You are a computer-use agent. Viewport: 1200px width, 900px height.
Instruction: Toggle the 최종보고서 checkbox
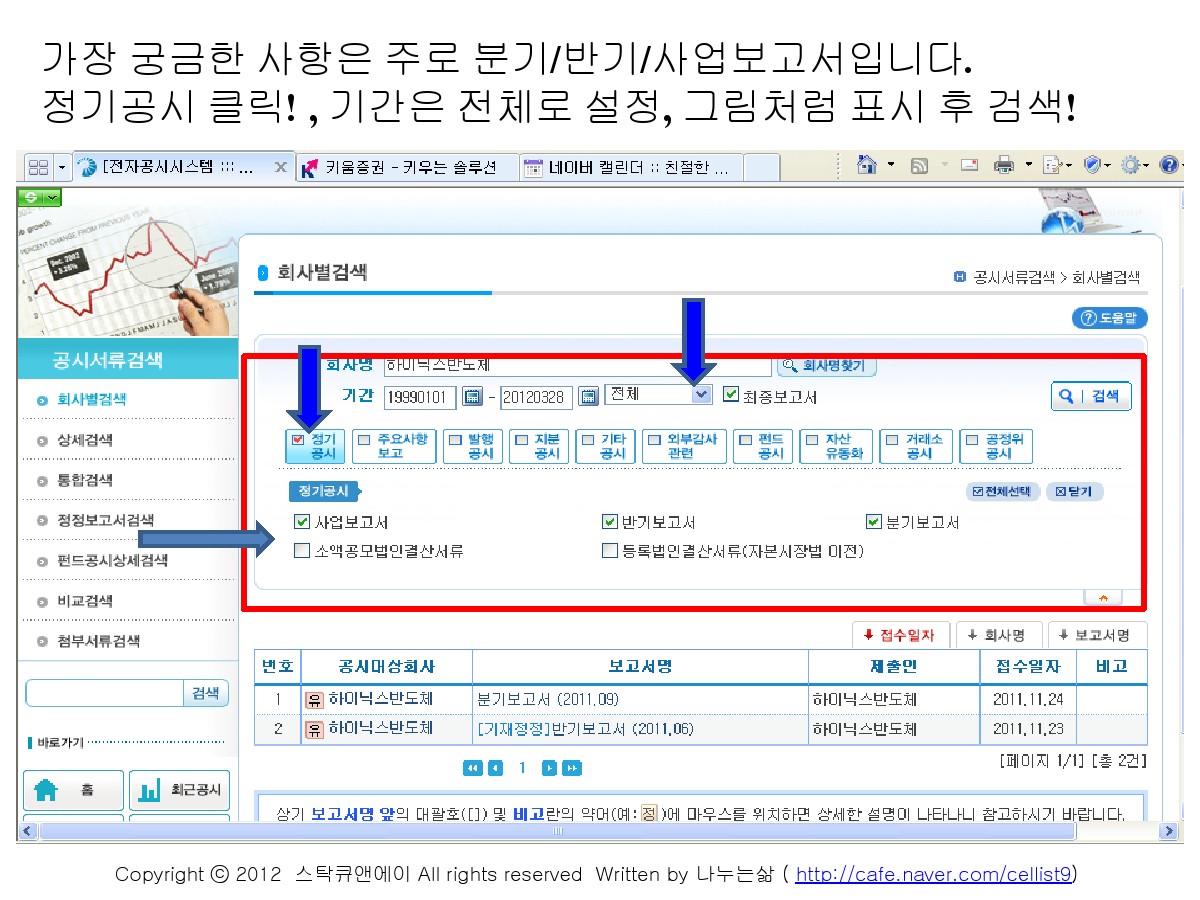pos(730,396)
